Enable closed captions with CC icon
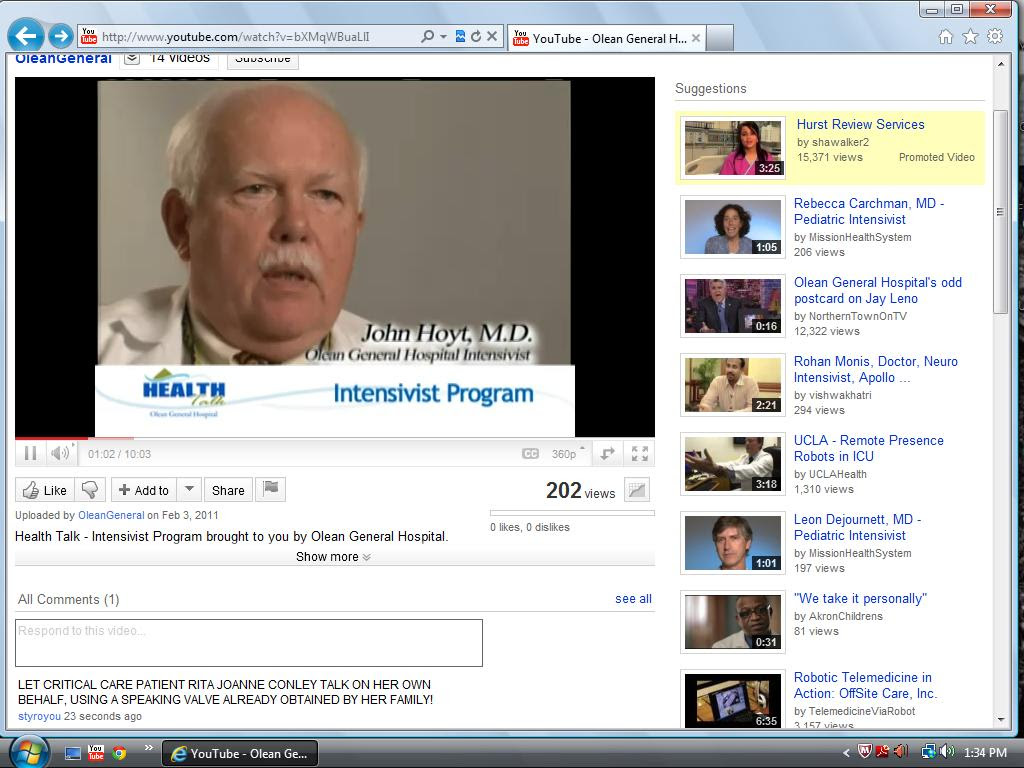Image resolution: width=1024 pixels, height=768 pixels. click(x=532, y=453)
